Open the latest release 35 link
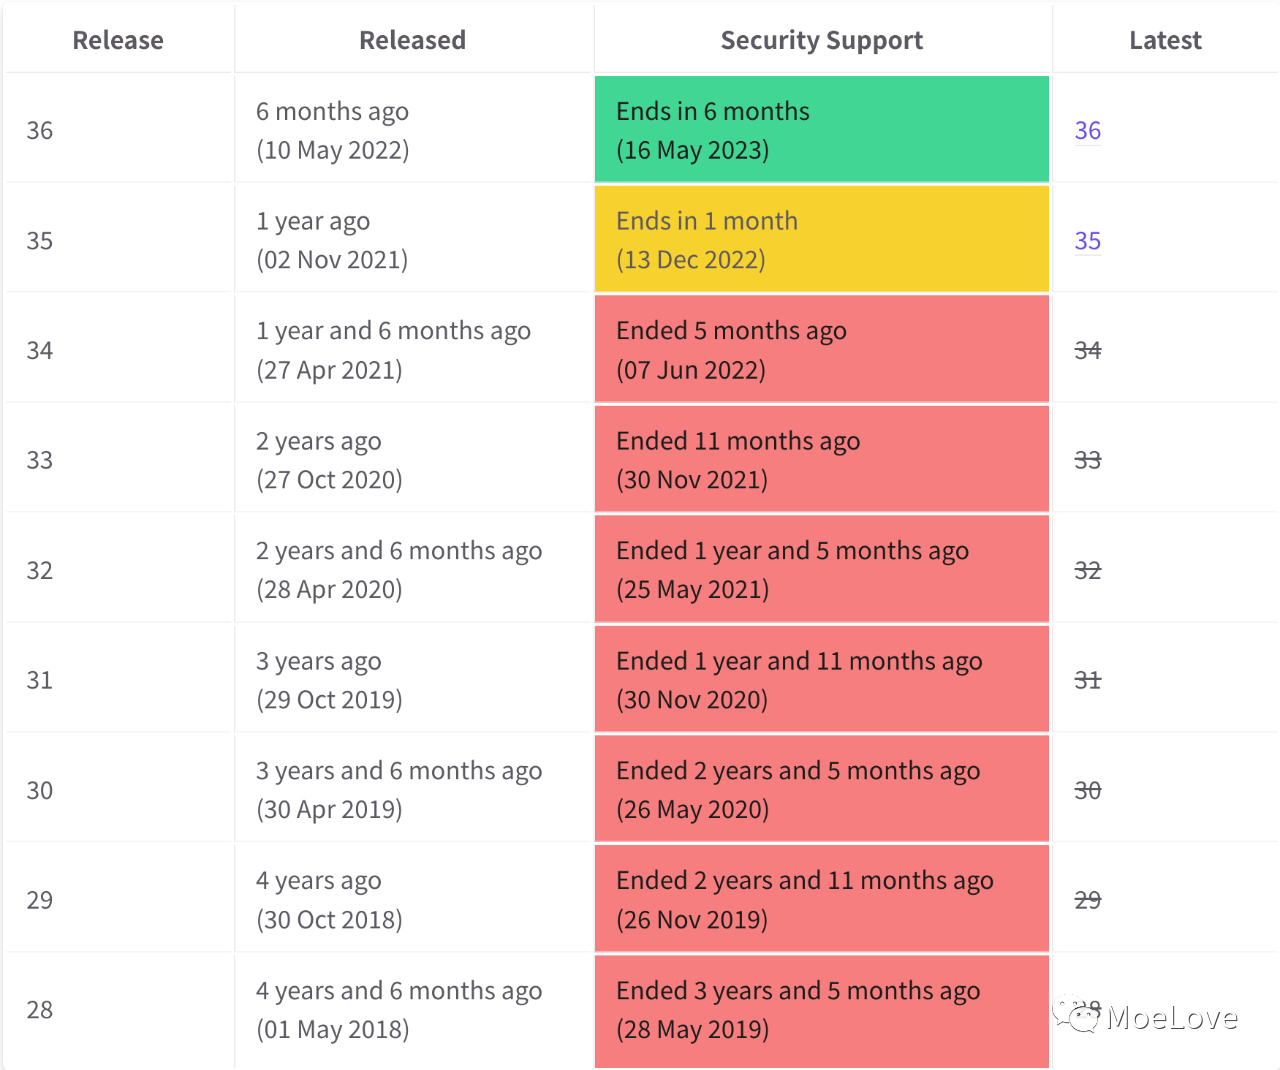The image size is (1280, 1070). (x=1087, y=241)
